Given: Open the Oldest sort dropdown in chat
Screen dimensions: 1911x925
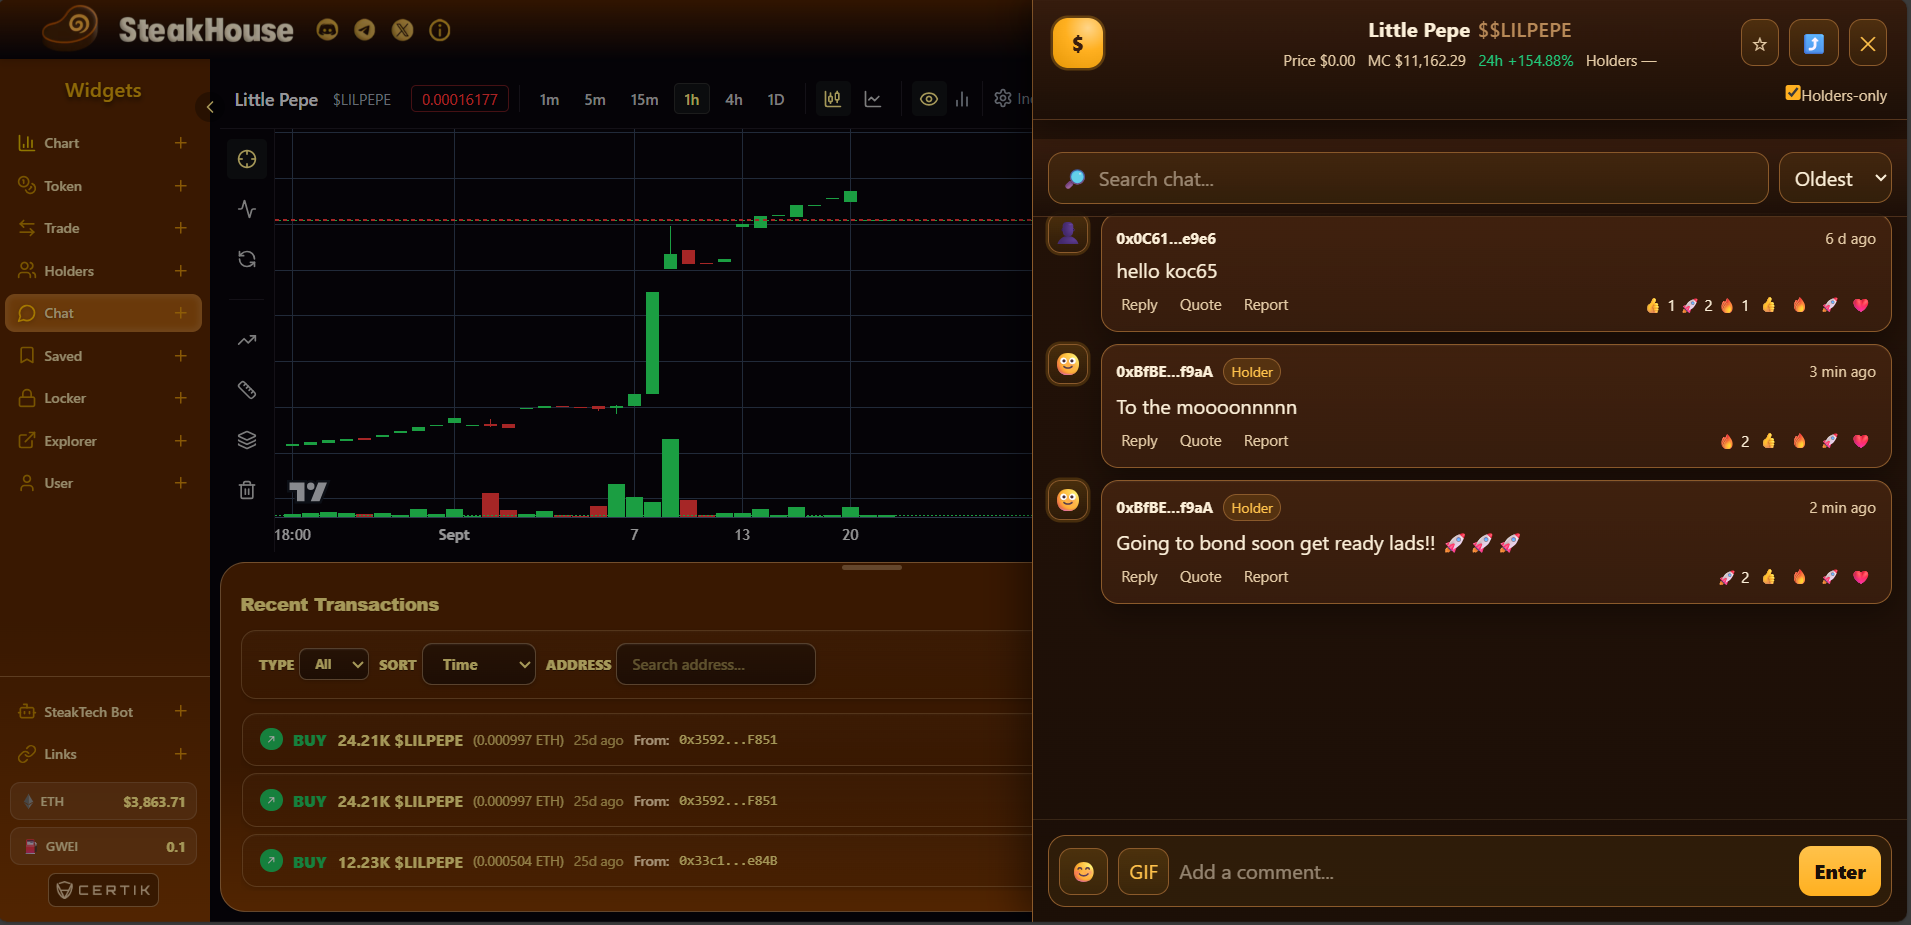Looking at the screenshot, I should [1834, 179].
